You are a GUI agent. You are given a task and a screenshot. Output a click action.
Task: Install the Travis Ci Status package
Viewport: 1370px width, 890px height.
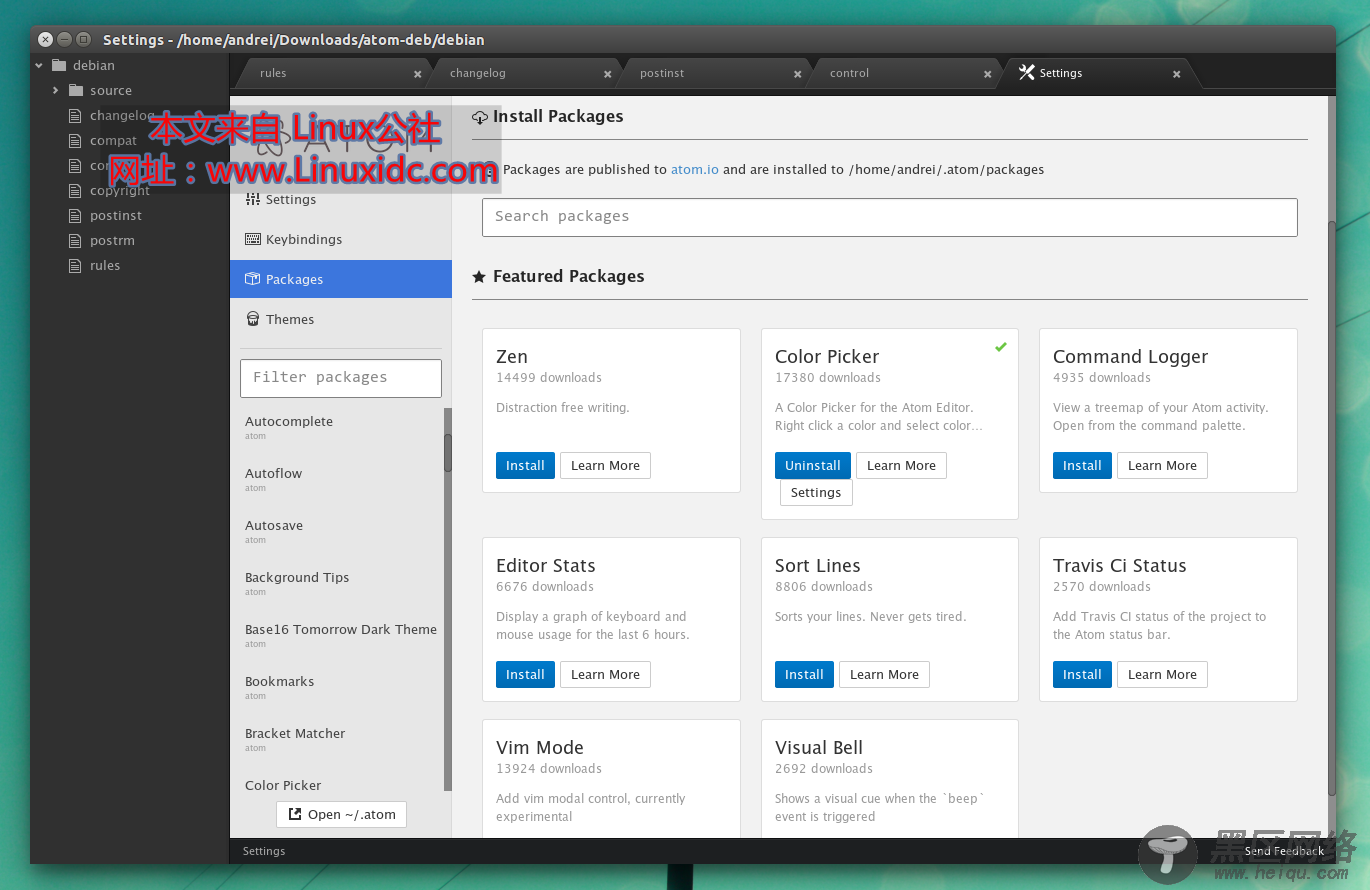1082,675
